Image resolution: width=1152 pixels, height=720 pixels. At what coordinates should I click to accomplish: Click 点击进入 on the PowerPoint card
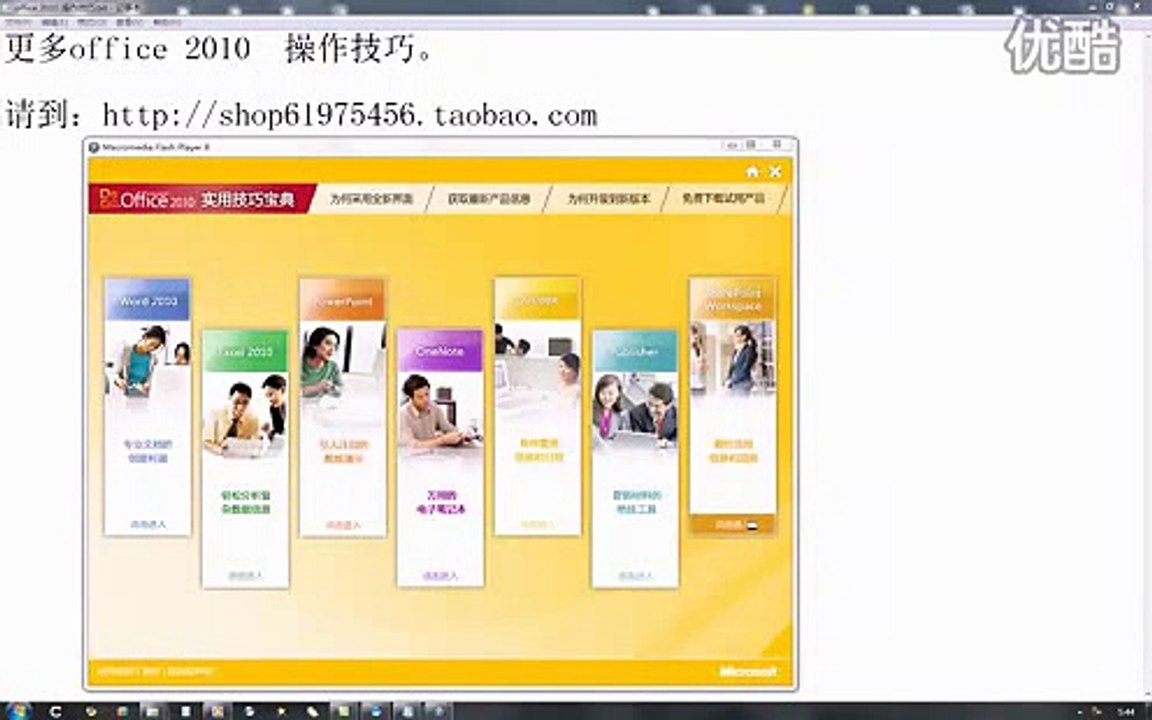(343, 525)
